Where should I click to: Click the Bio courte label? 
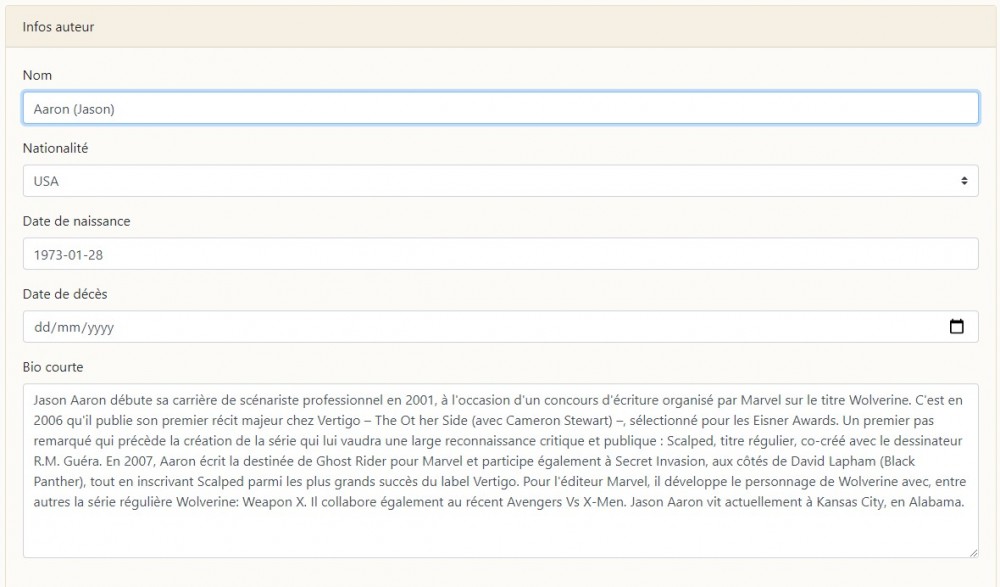coord(53,367)
